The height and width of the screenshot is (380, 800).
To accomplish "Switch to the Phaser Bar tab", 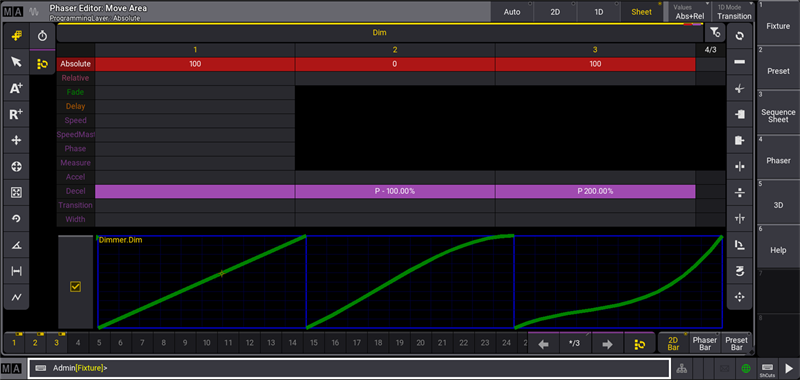I will click(x=705, y=343).
